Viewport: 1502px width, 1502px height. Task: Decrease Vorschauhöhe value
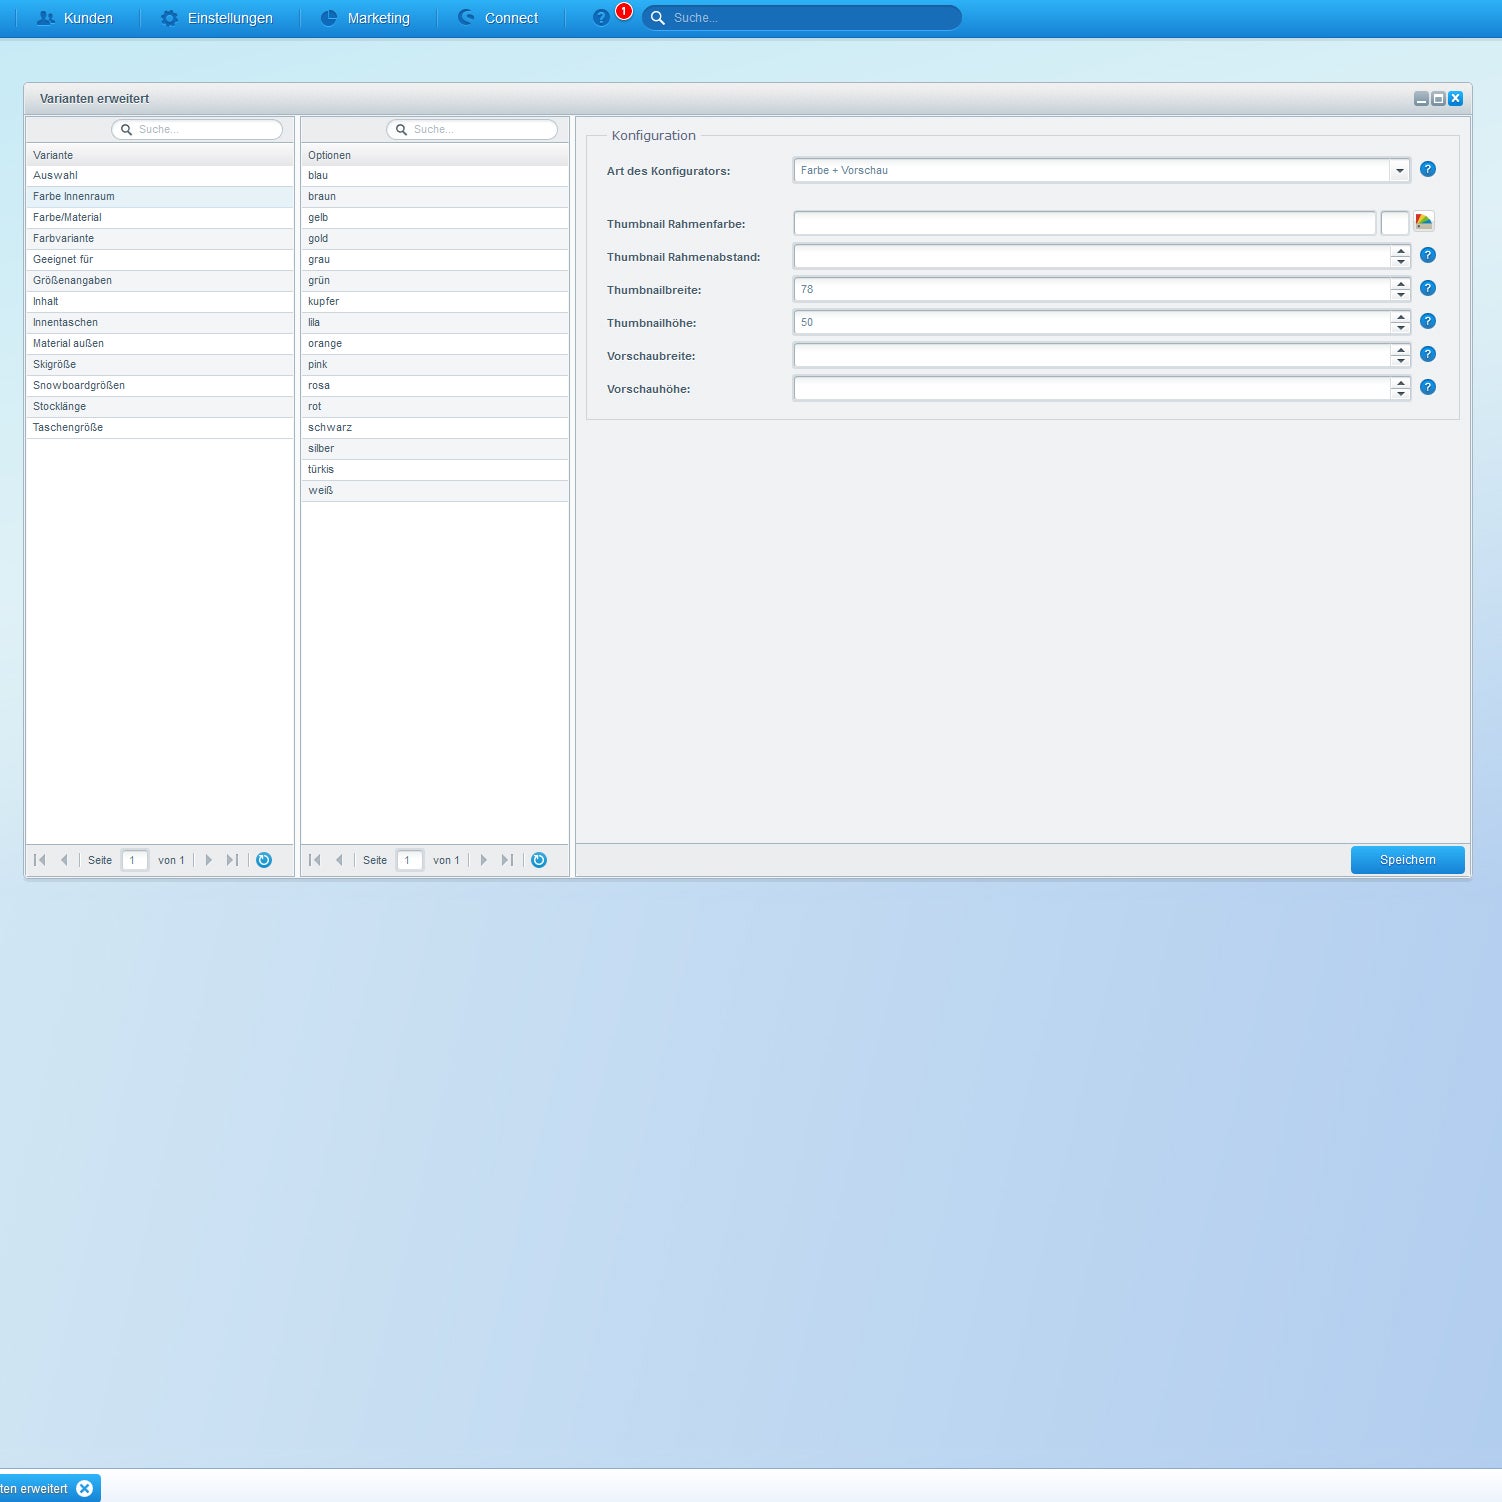pos(1401,394)
